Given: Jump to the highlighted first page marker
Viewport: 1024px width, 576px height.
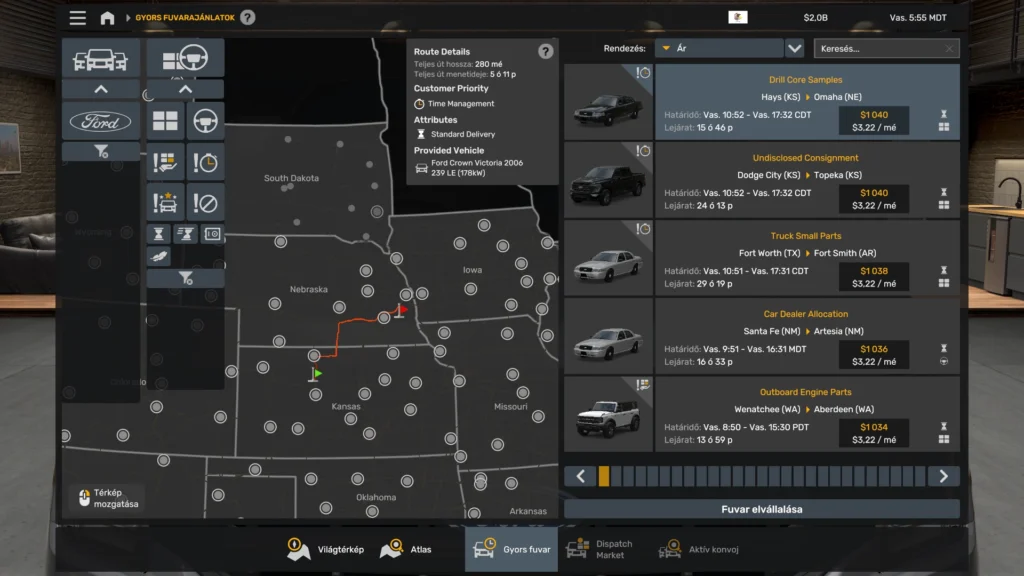Looking at the screenshot, I should click(604, 476).
